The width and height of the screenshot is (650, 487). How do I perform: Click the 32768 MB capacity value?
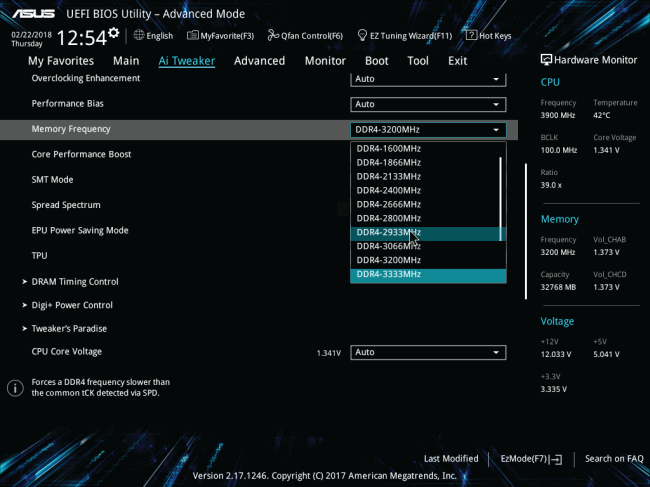558,287
